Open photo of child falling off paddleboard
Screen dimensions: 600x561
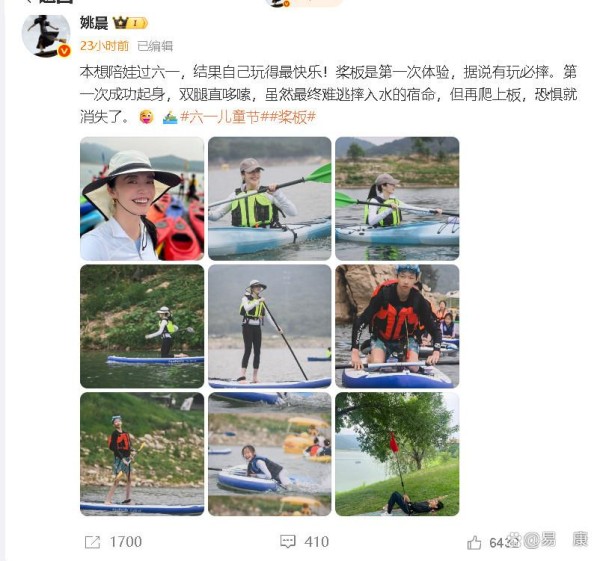(269, 454)
